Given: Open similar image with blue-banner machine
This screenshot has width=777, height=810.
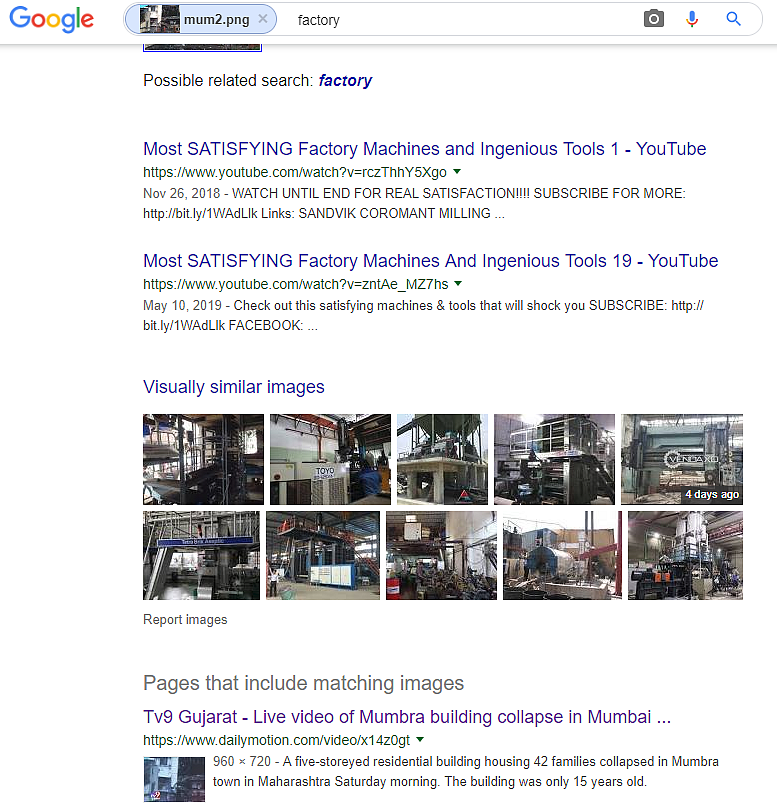Looking at the screenshot, I should 201,555.
